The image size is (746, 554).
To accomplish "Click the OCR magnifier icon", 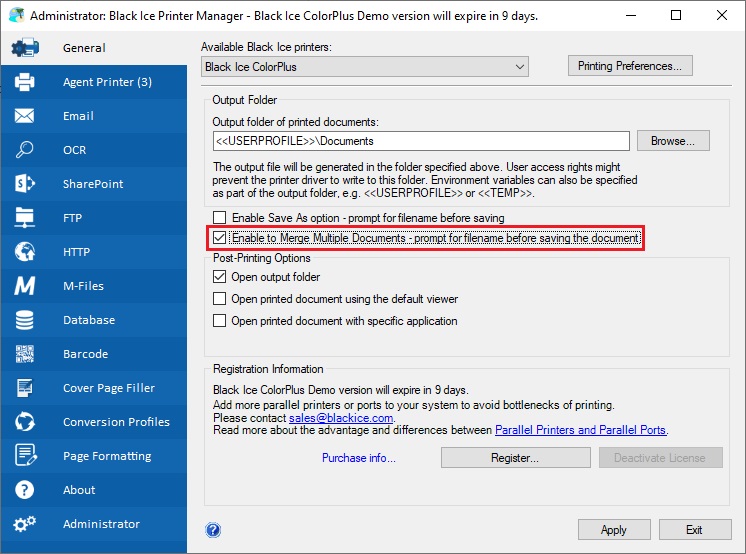I will (24, 149).
